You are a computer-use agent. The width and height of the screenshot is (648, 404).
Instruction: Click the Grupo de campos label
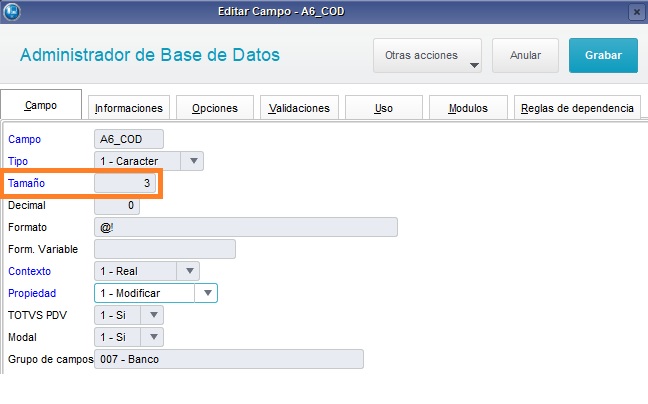(x=50, y=359)
